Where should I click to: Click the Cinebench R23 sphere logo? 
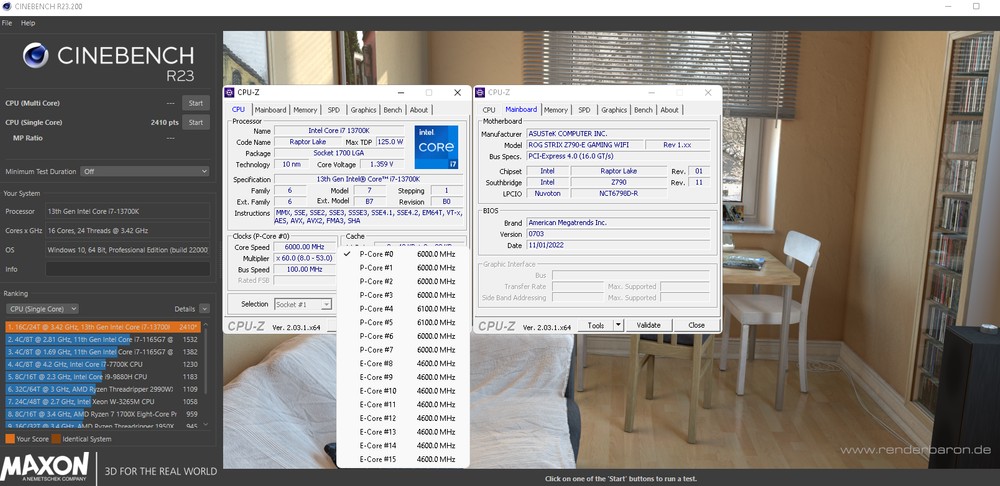click(x=36, y=55)
